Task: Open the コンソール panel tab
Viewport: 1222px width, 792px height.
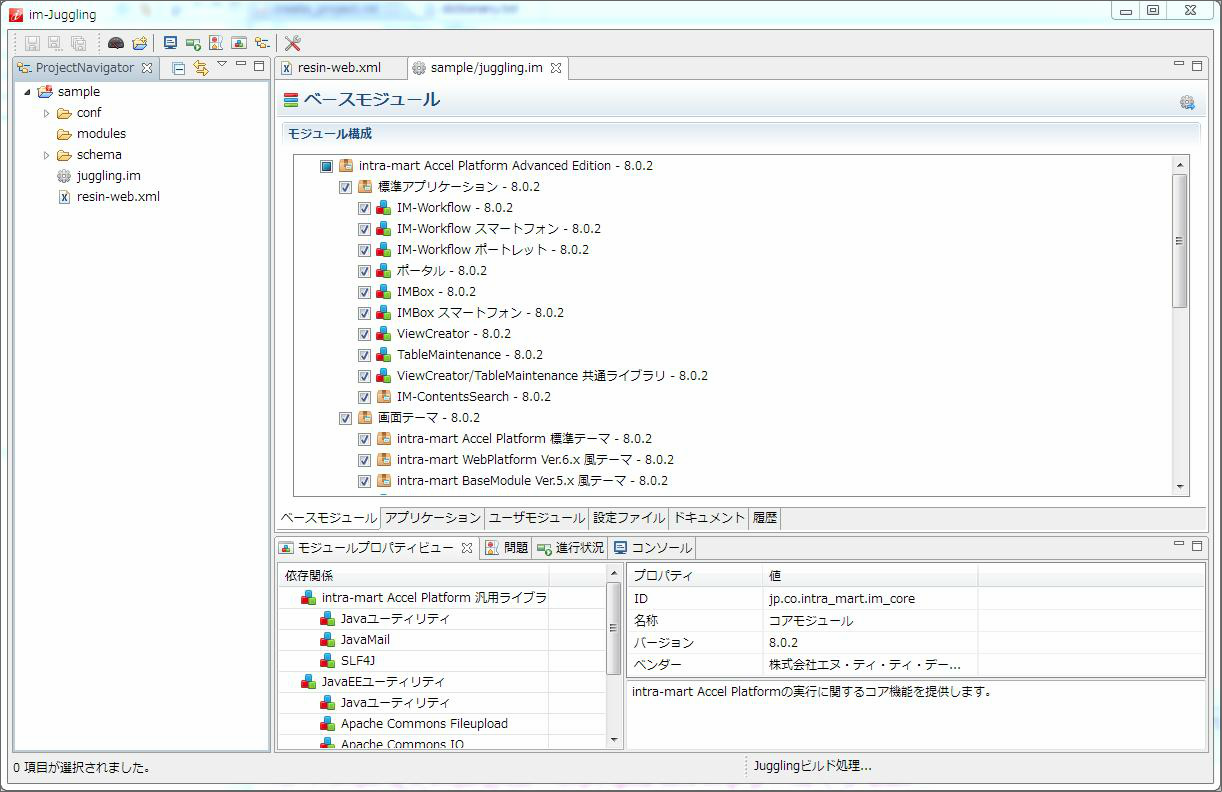Action: pyautogui.click(x=660, y=548)
